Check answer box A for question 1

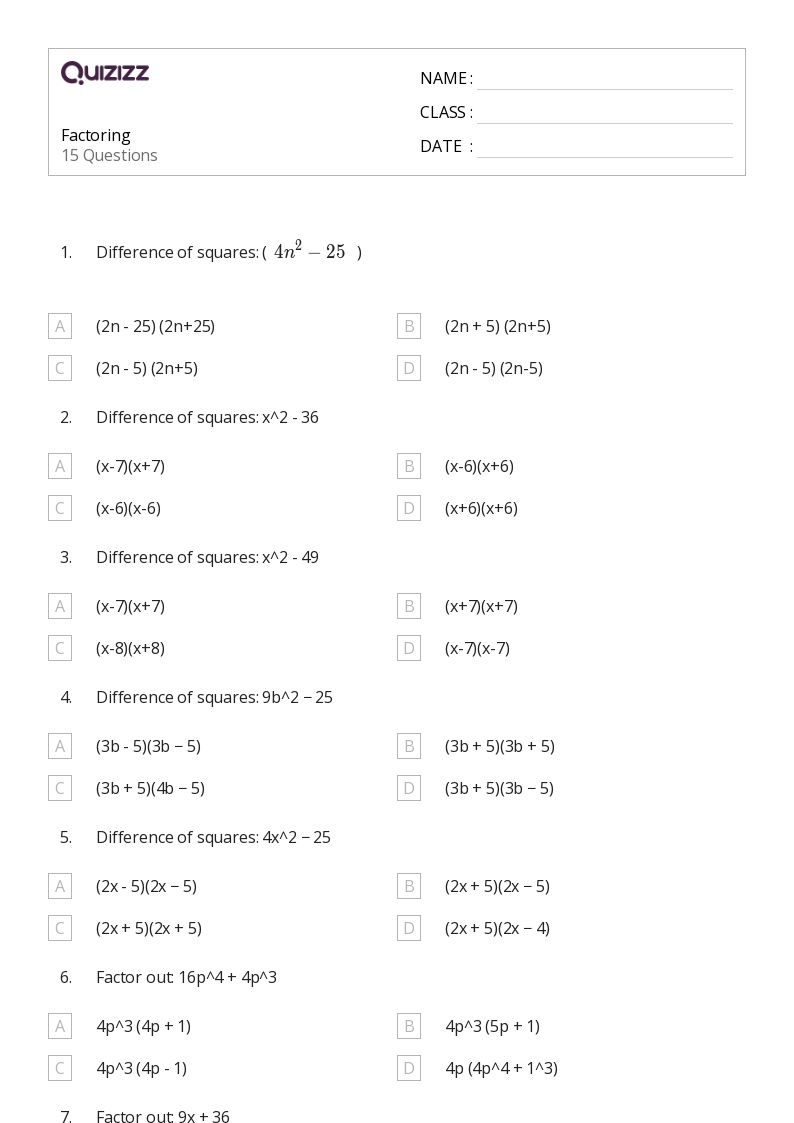coord(60,326)
